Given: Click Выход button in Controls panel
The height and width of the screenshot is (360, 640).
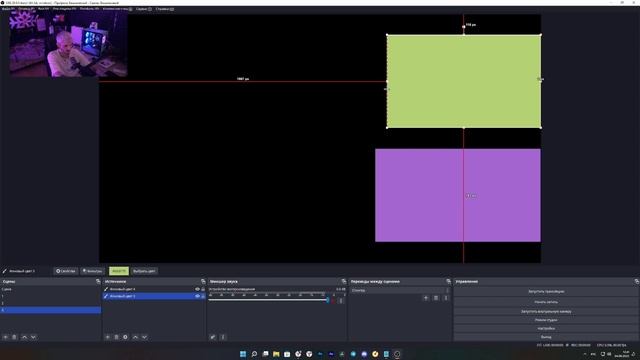Looking at the screenshot, I should click(546, 337).
